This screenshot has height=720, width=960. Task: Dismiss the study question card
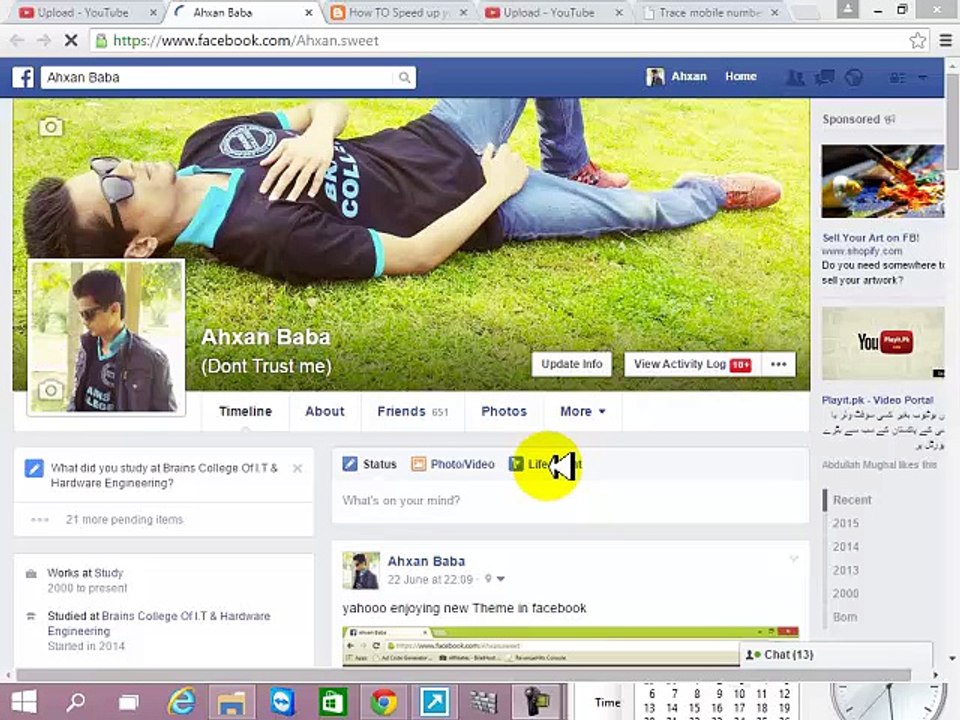(x=298, y=468)
